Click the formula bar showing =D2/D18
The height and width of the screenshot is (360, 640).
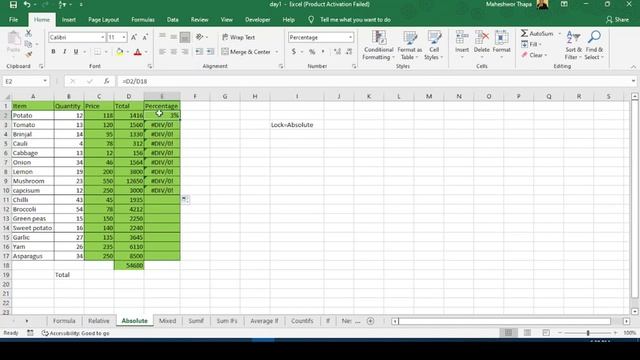coord(376,81)
